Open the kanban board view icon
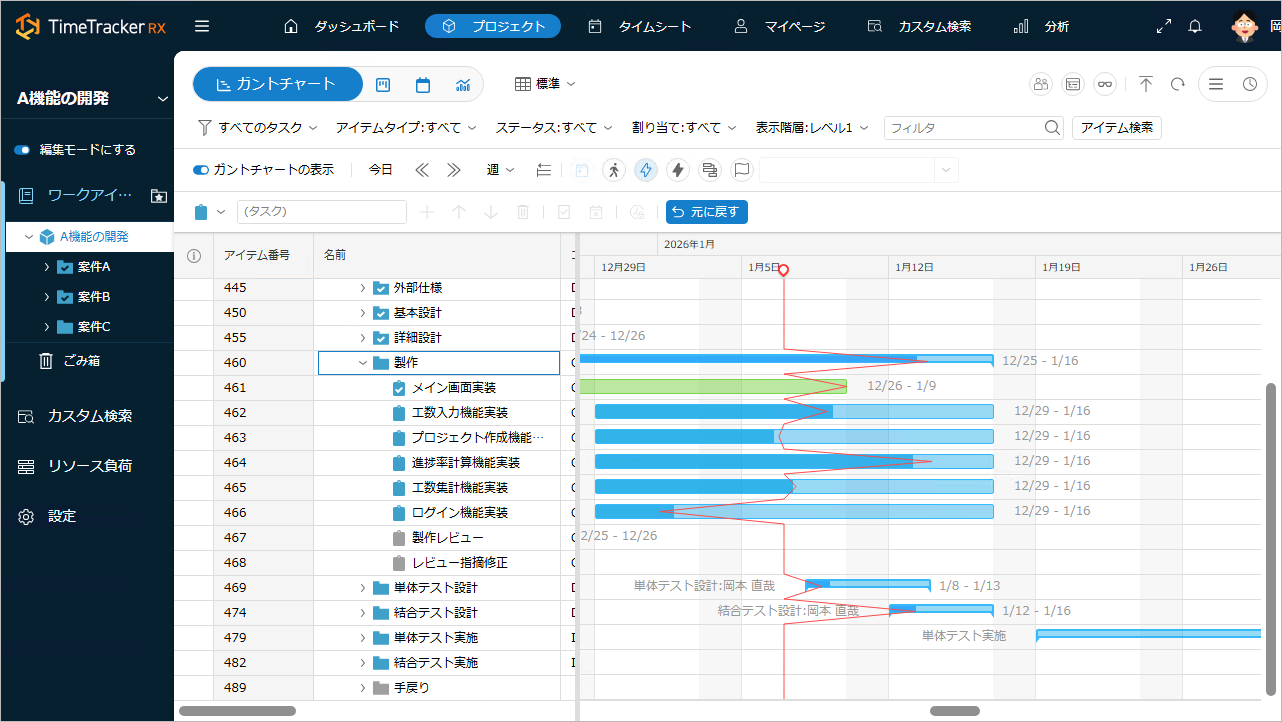 [383, 85]
